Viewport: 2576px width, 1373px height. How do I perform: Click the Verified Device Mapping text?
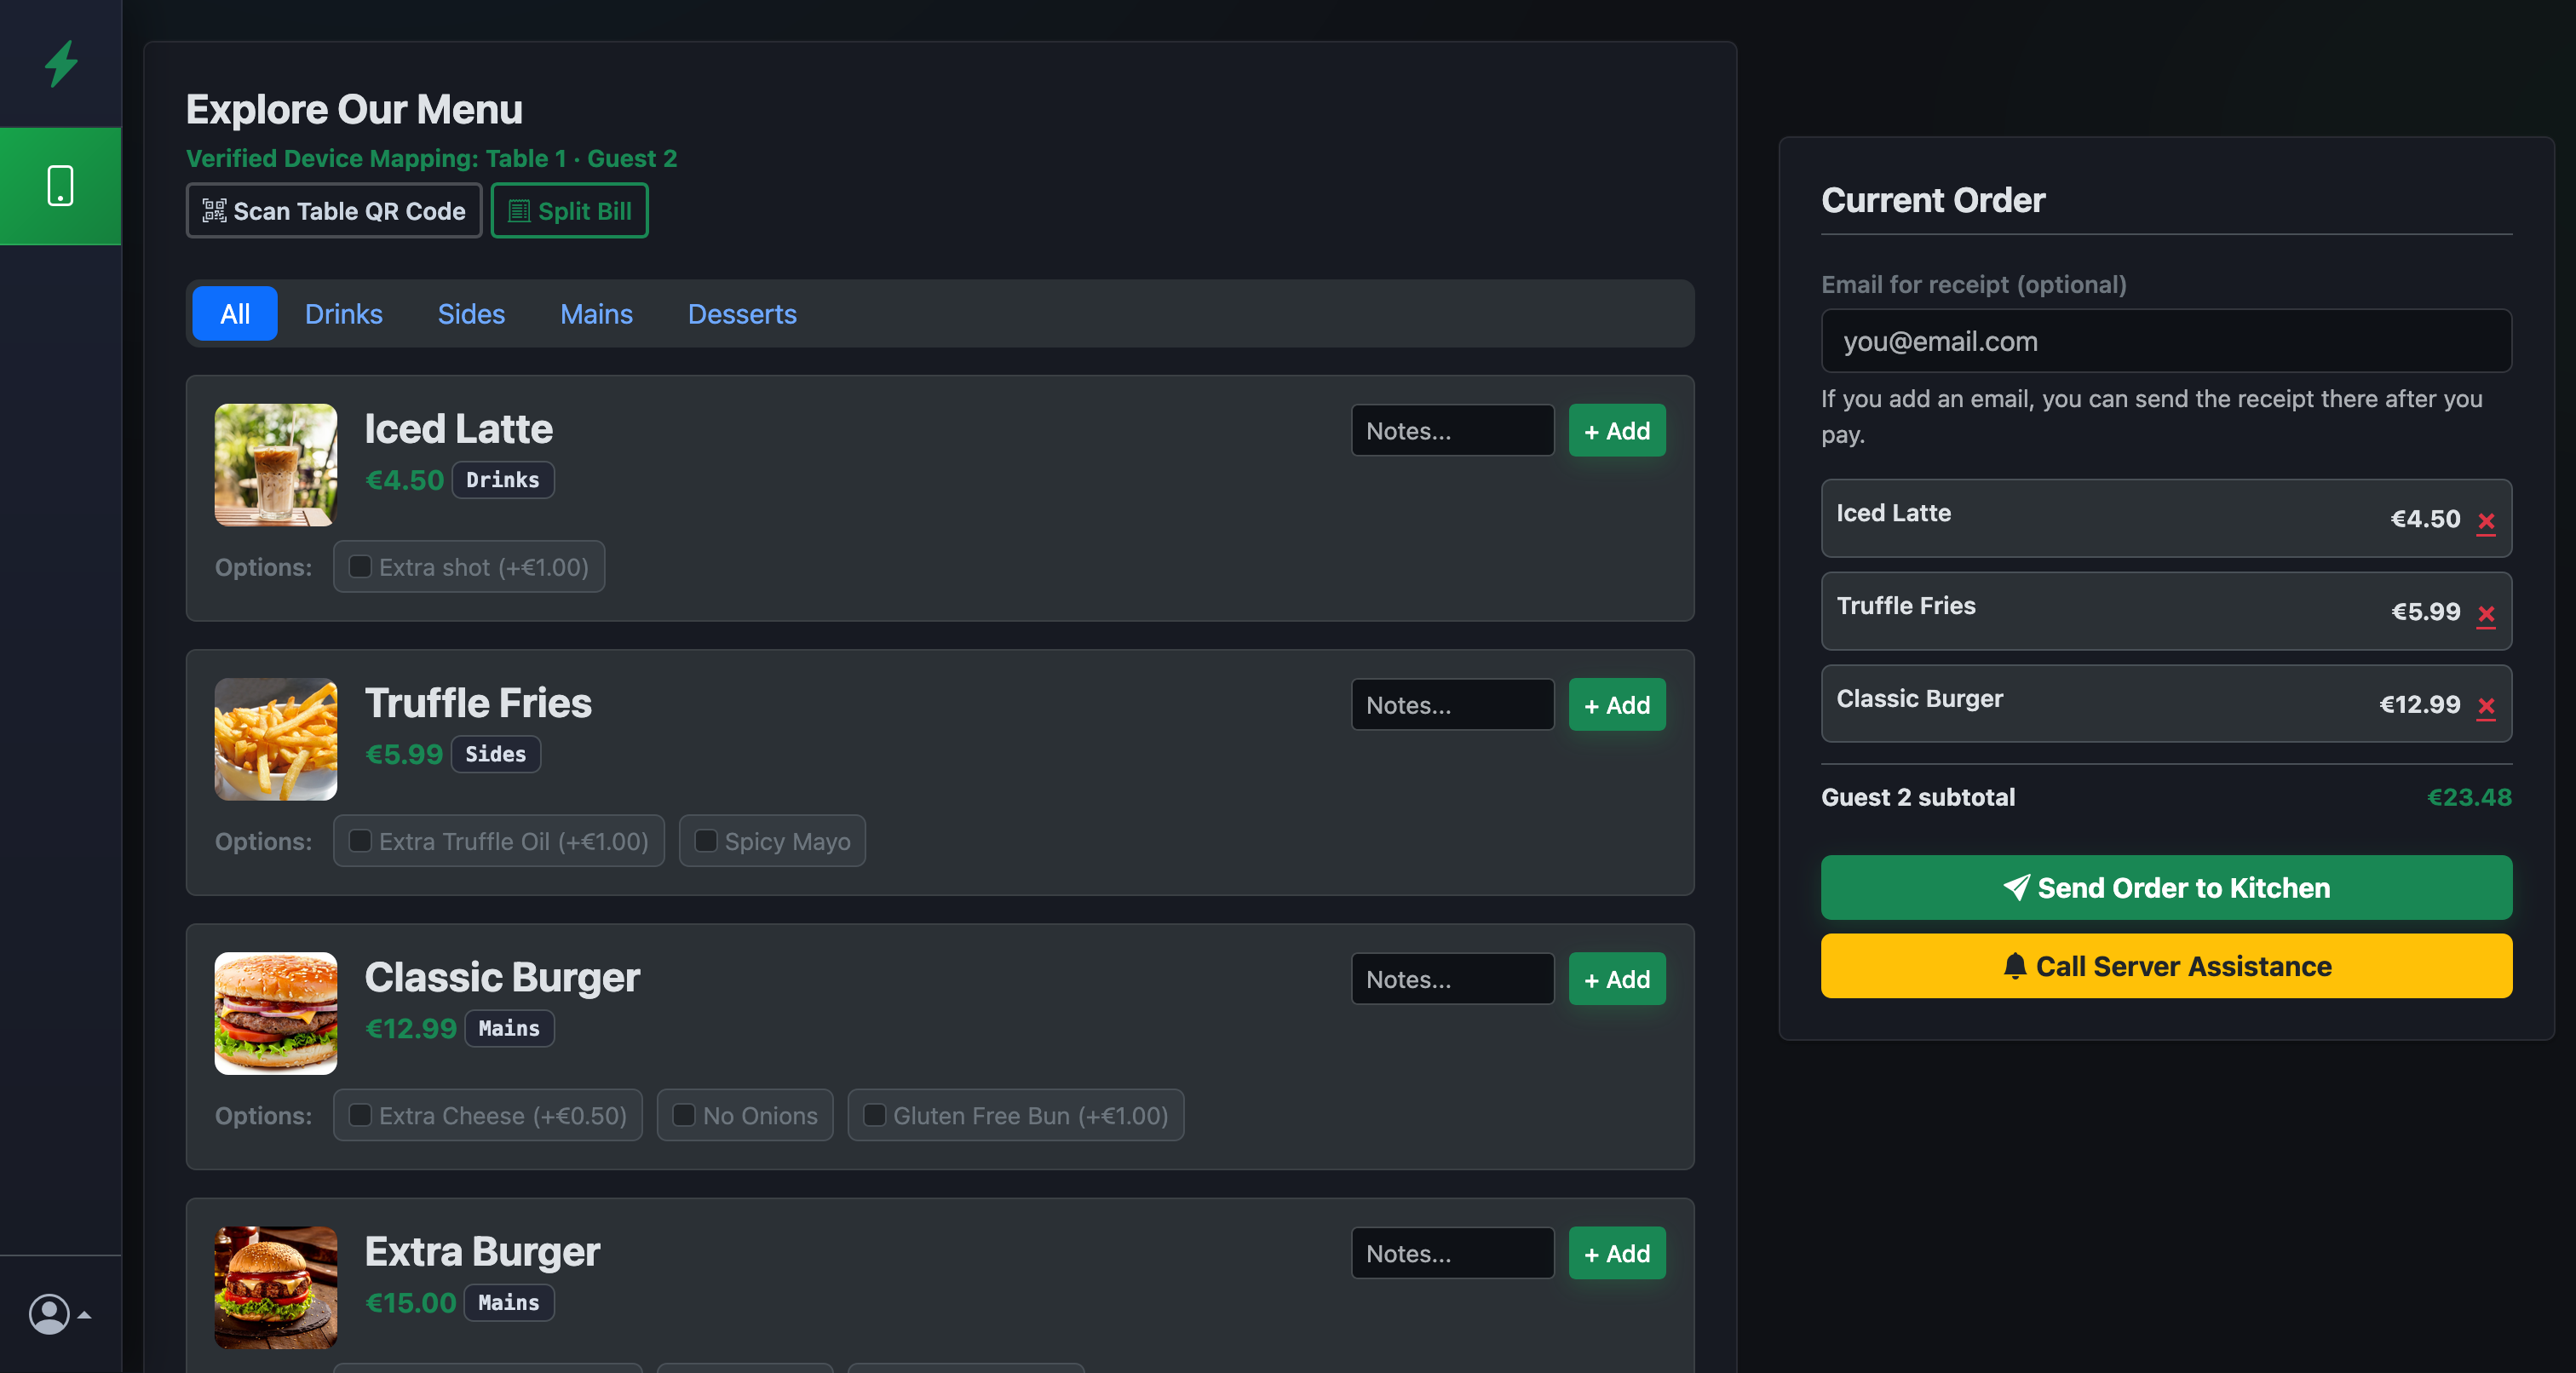pyautogui.click(x=431, y=158)
